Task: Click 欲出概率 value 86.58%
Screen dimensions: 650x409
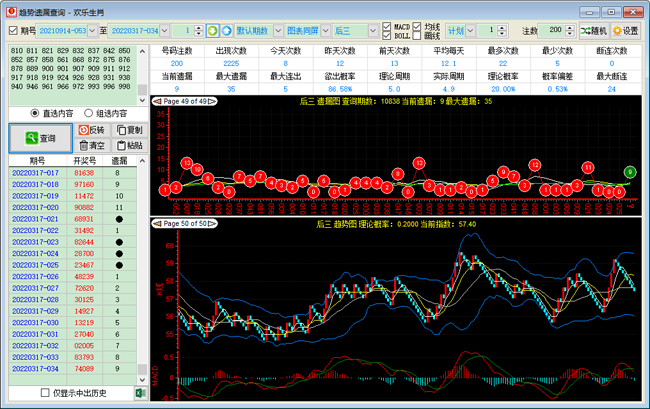Action: (x=340, y=89)
